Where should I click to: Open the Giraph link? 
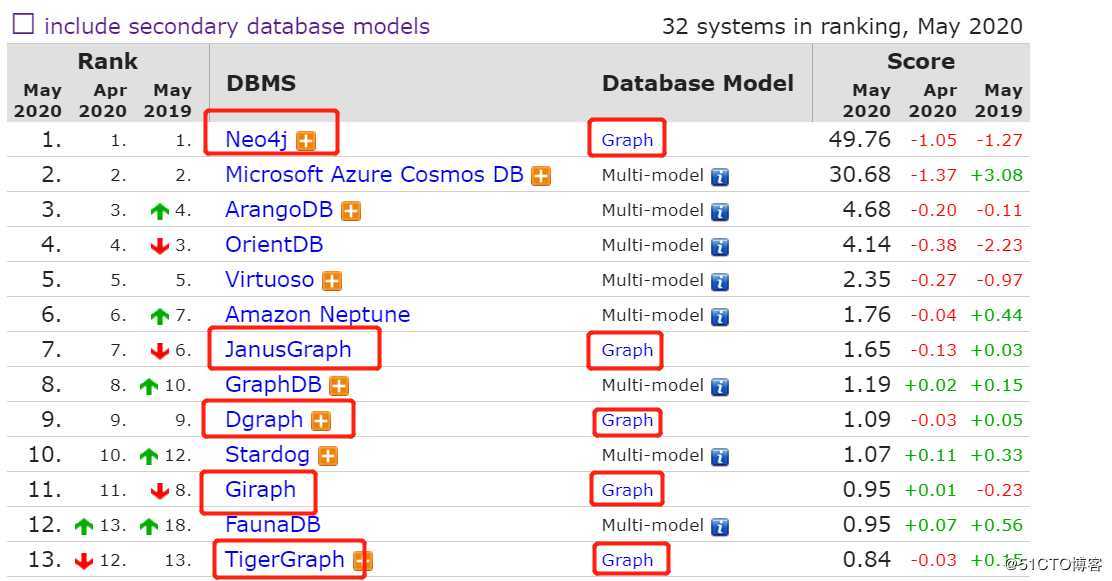(x=260, y=489)
